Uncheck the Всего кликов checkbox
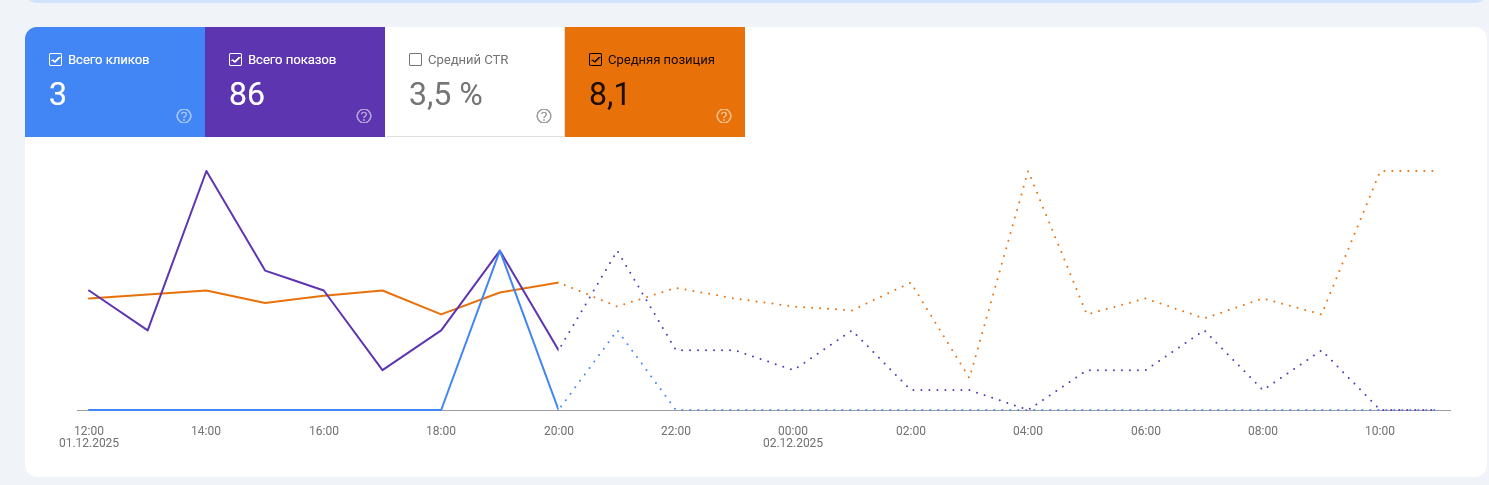 coord(56,60)
